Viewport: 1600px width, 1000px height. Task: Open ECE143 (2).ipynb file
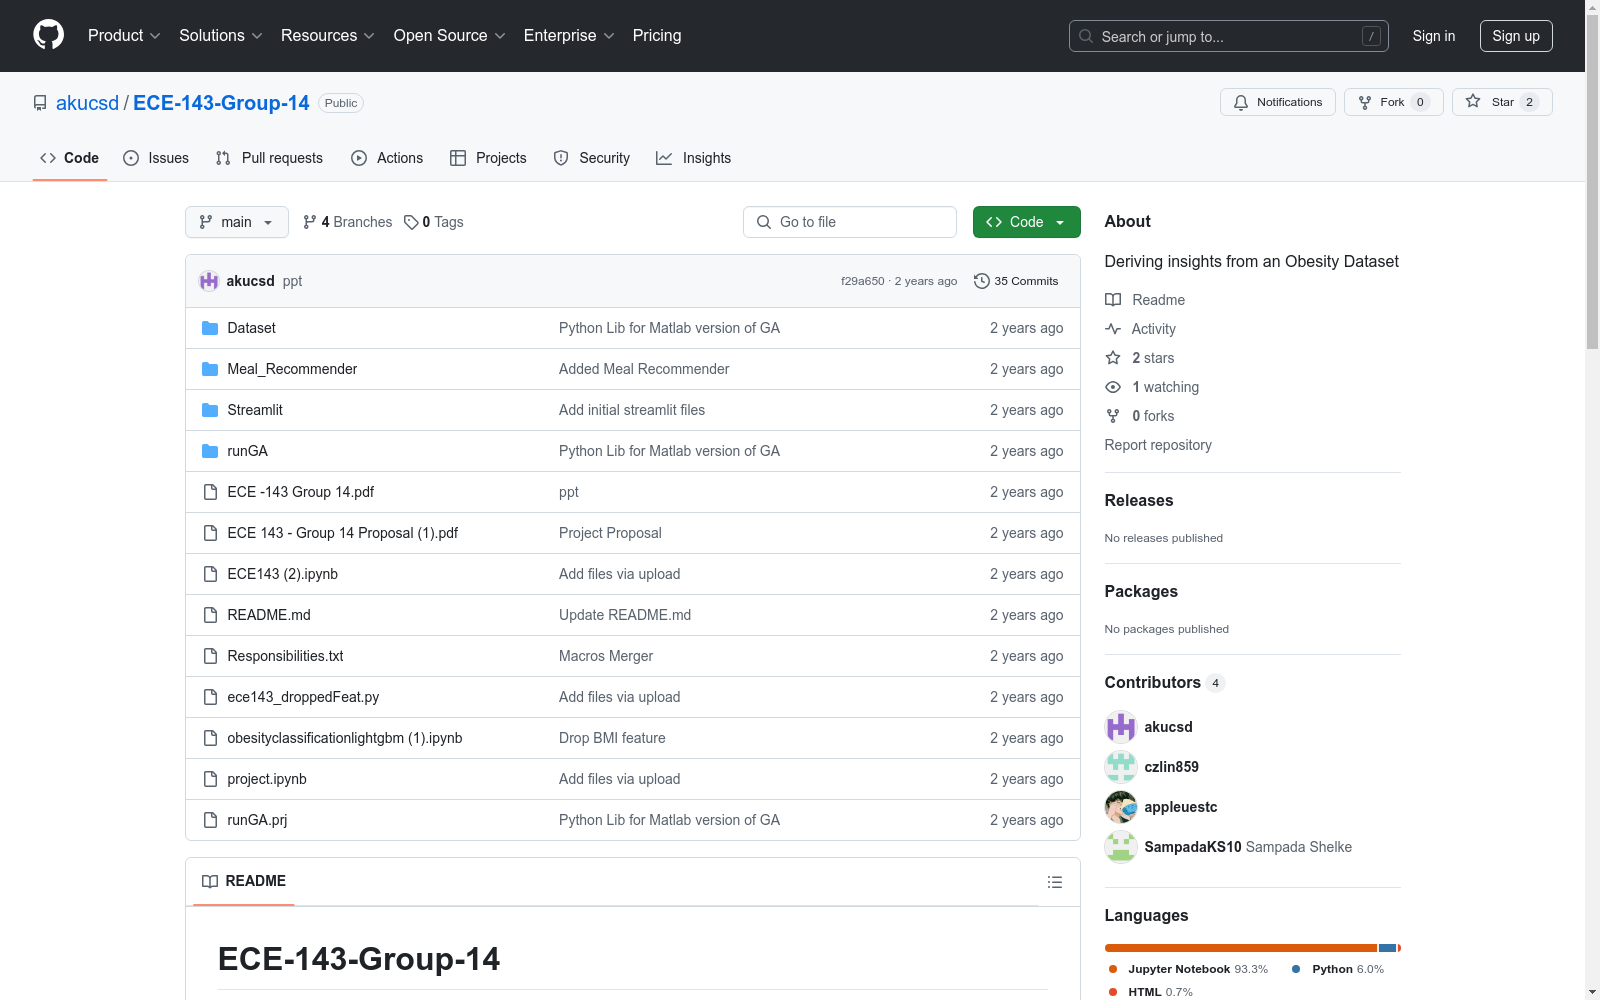[282, 574]
